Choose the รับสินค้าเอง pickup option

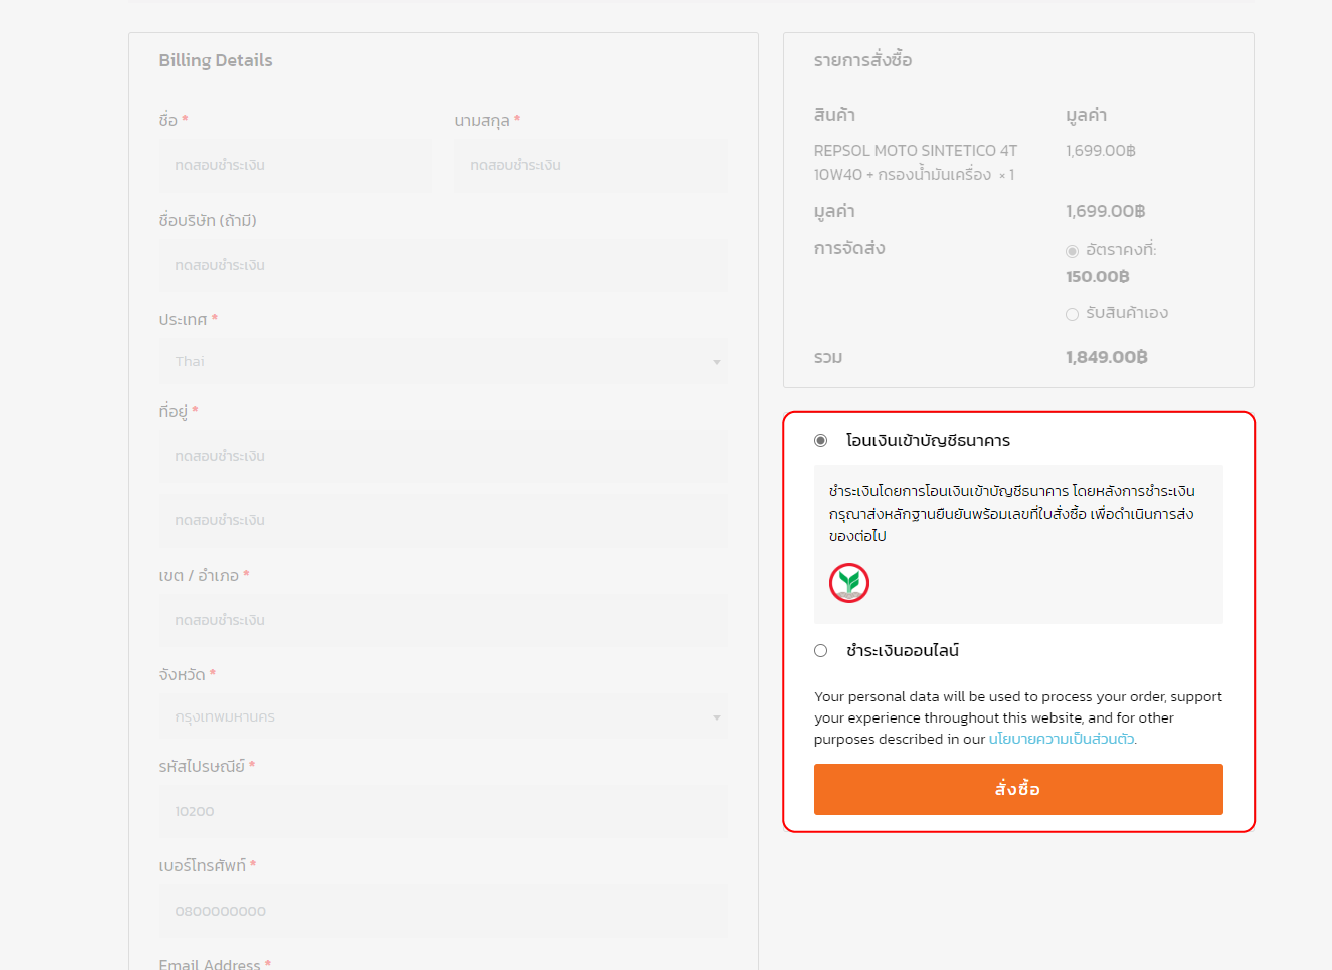click(1072, 314)
